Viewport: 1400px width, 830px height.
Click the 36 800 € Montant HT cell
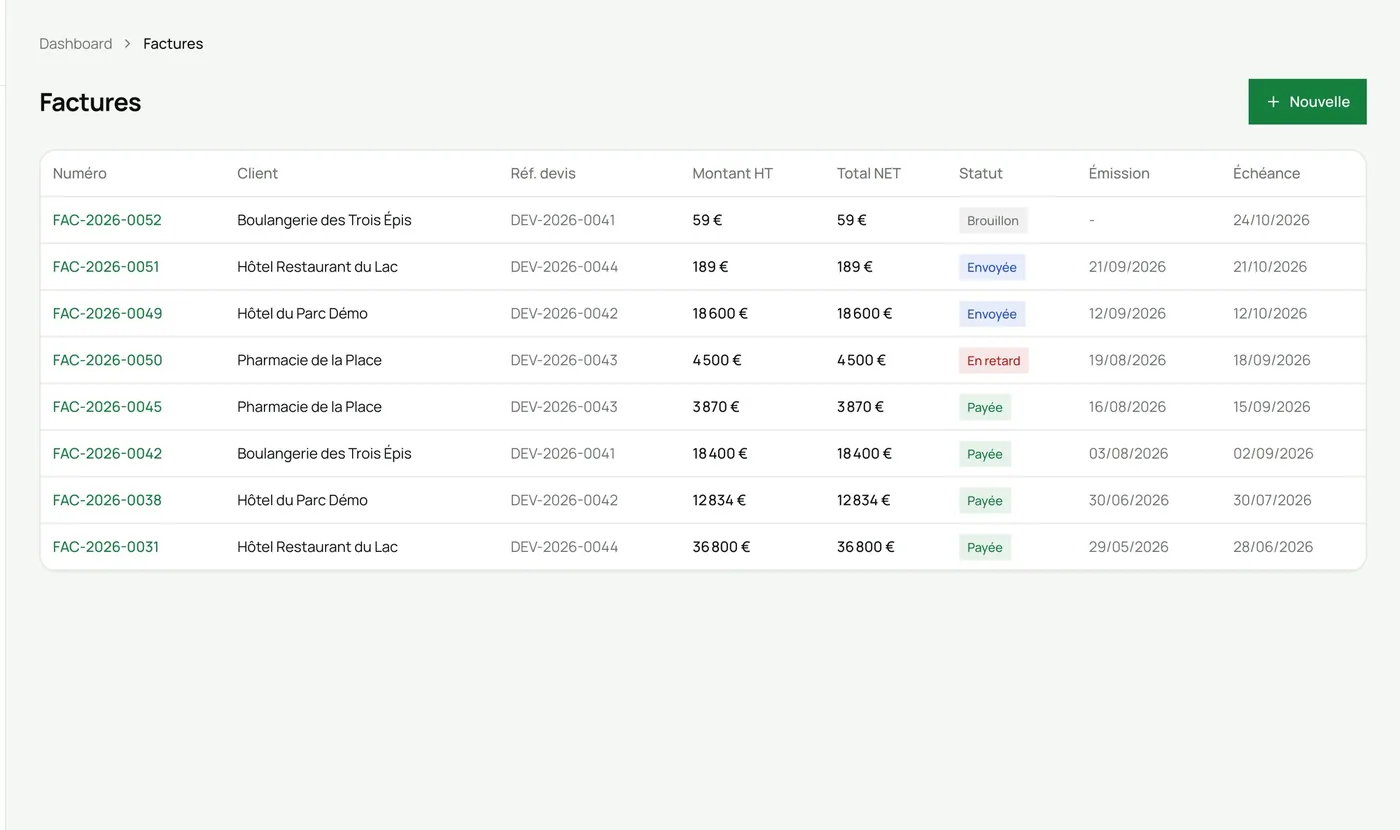[x=721, y=547]
